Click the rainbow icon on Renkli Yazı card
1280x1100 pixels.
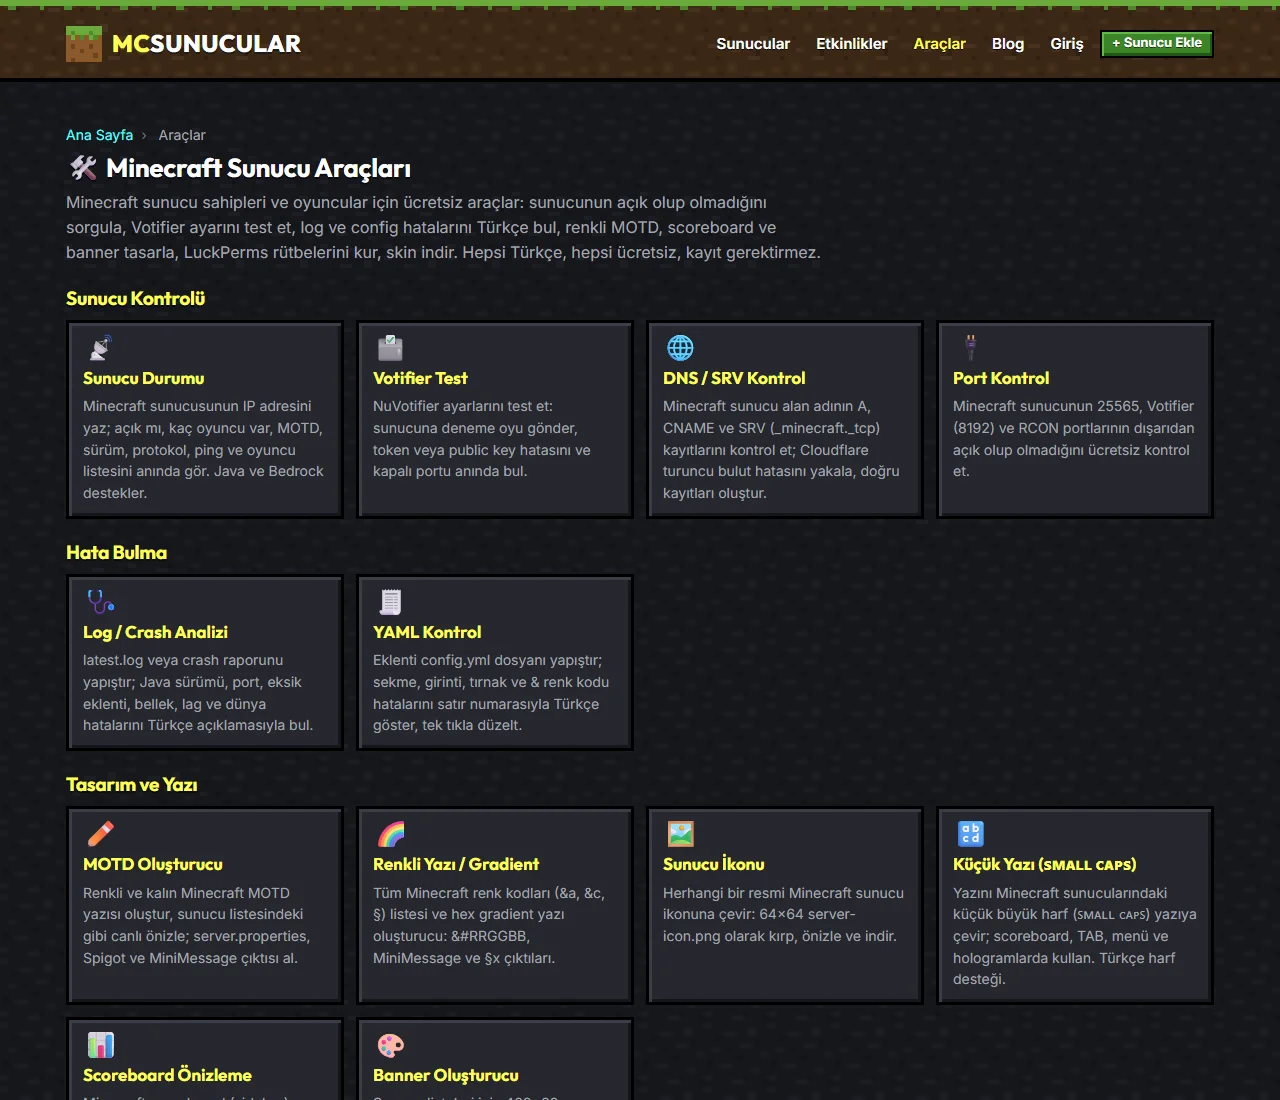[x=390, y=834]
